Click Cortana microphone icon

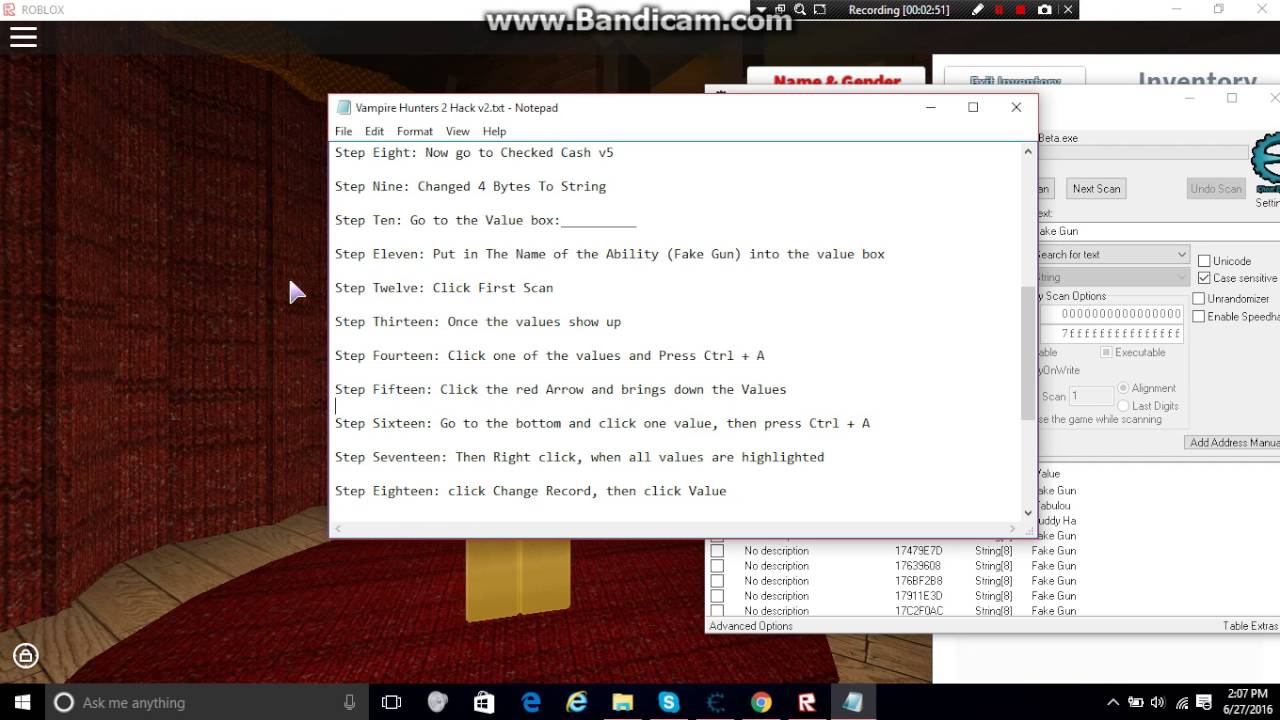pos(349,702)
